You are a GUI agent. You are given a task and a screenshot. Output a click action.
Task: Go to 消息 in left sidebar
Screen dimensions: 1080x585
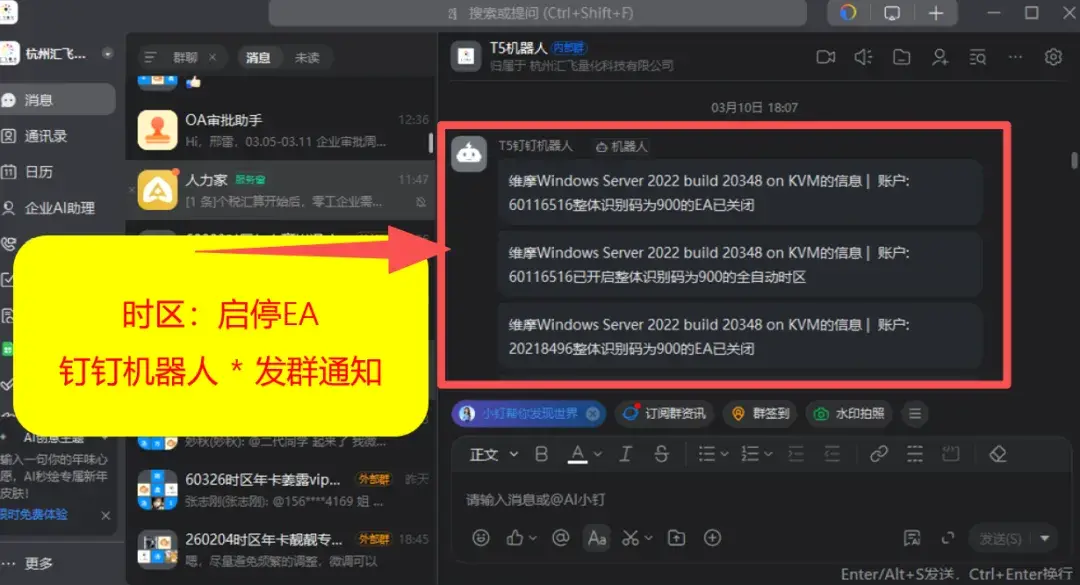tap(58, 100)
